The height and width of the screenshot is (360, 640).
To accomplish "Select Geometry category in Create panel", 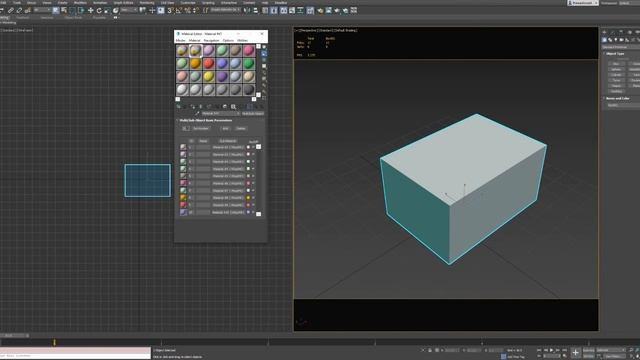I will (x=604, y=40).
